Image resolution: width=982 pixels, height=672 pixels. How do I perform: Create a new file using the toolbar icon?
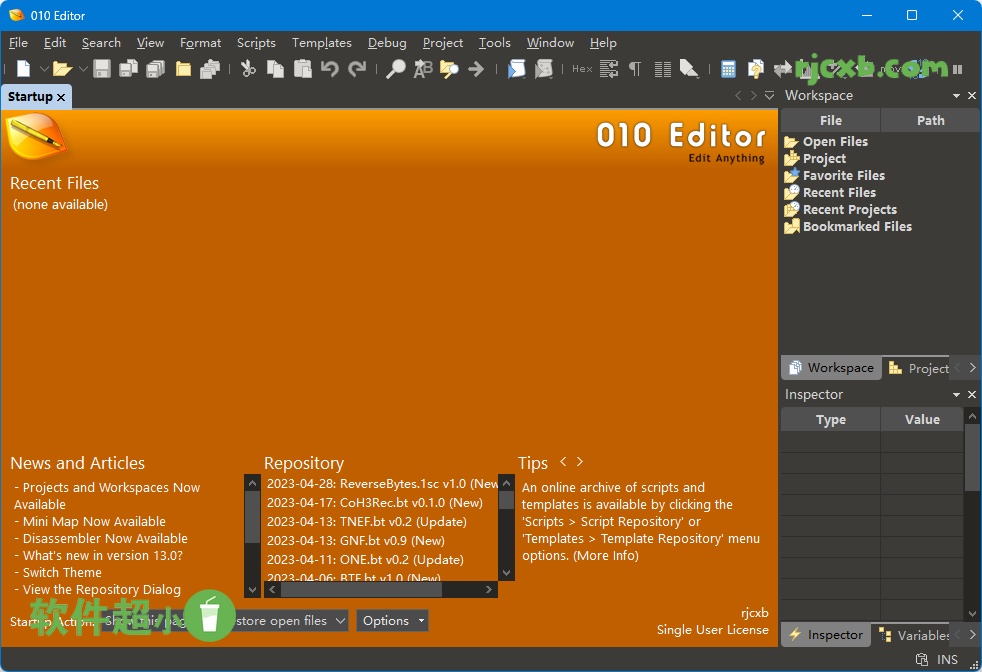(22, 68)
